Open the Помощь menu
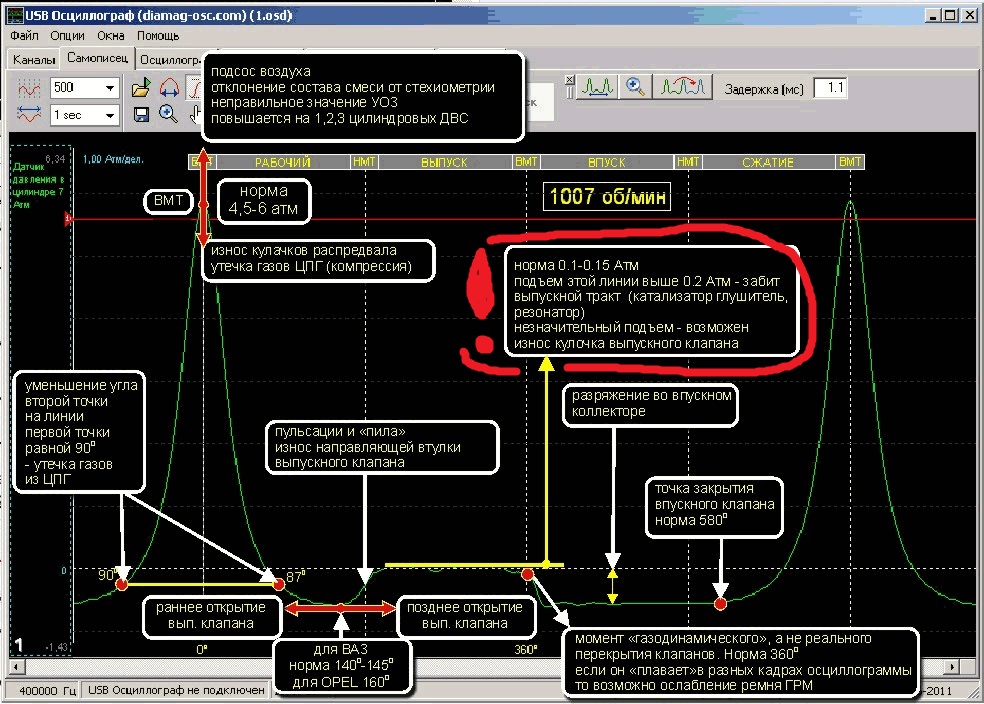 158,35
